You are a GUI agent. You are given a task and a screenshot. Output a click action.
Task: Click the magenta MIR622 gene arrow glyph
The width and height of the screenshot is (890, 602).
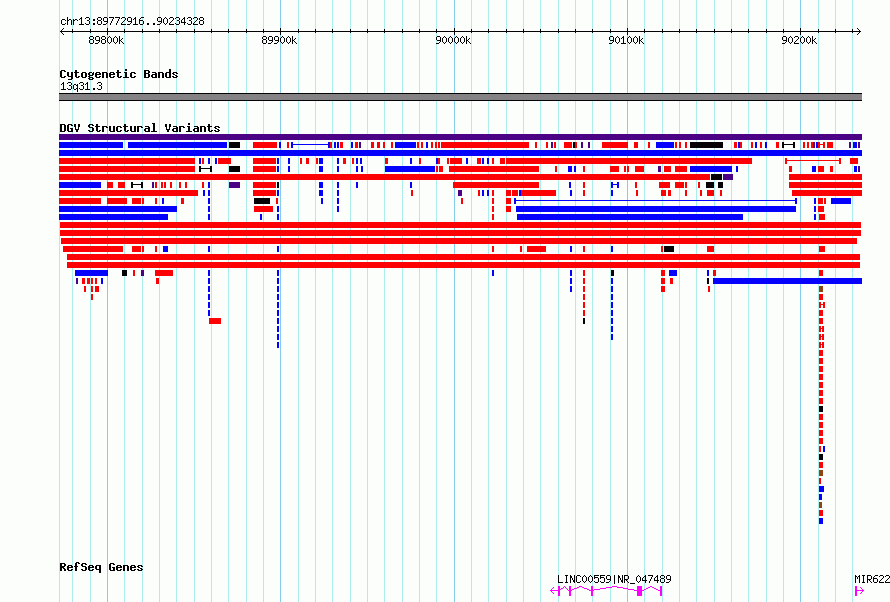859,591
